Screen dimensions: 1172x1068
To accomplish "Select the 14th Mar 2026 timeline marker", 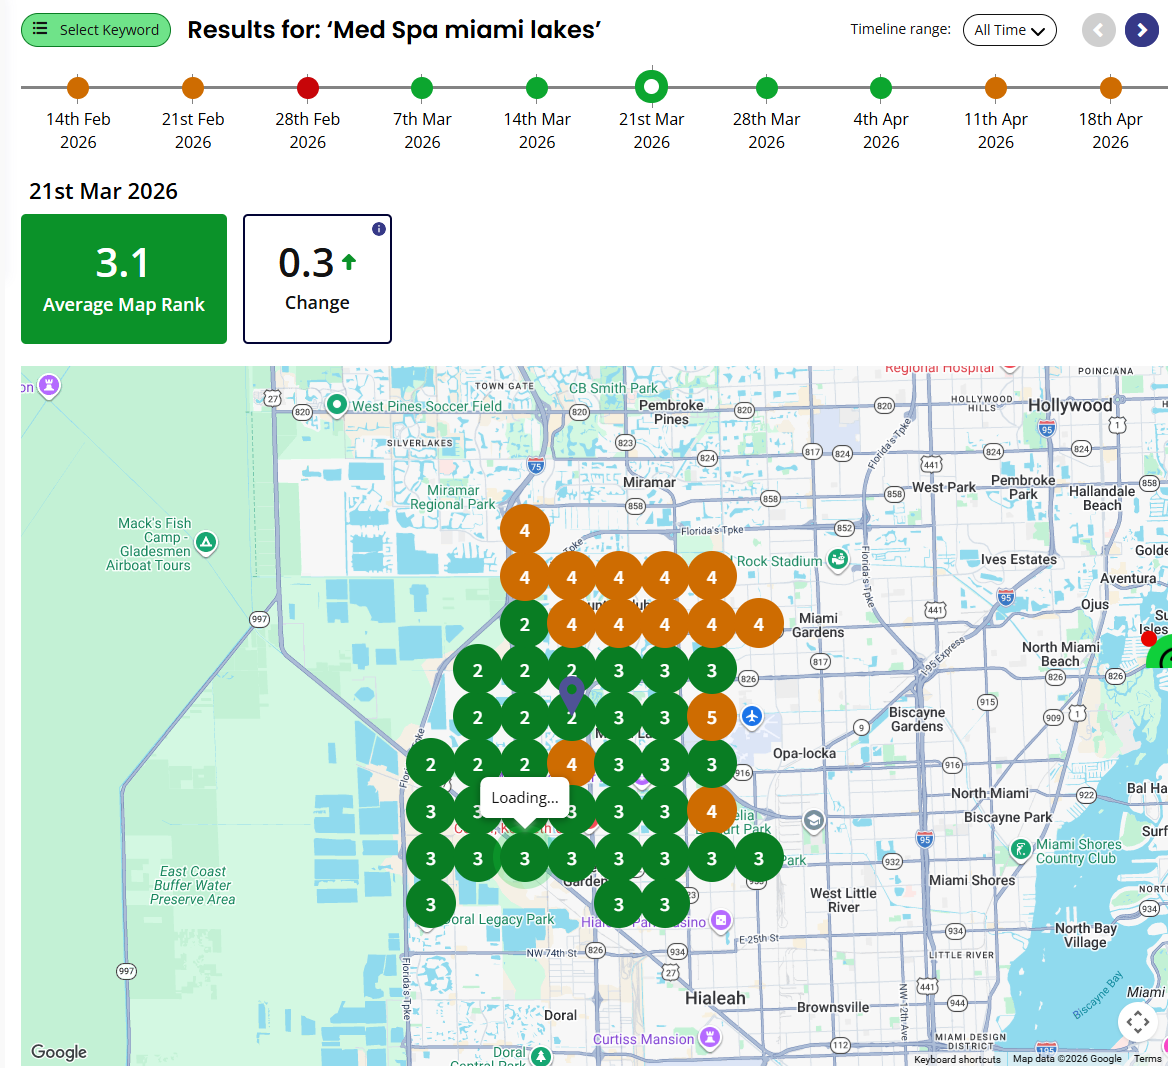I will tap(537, 87).
